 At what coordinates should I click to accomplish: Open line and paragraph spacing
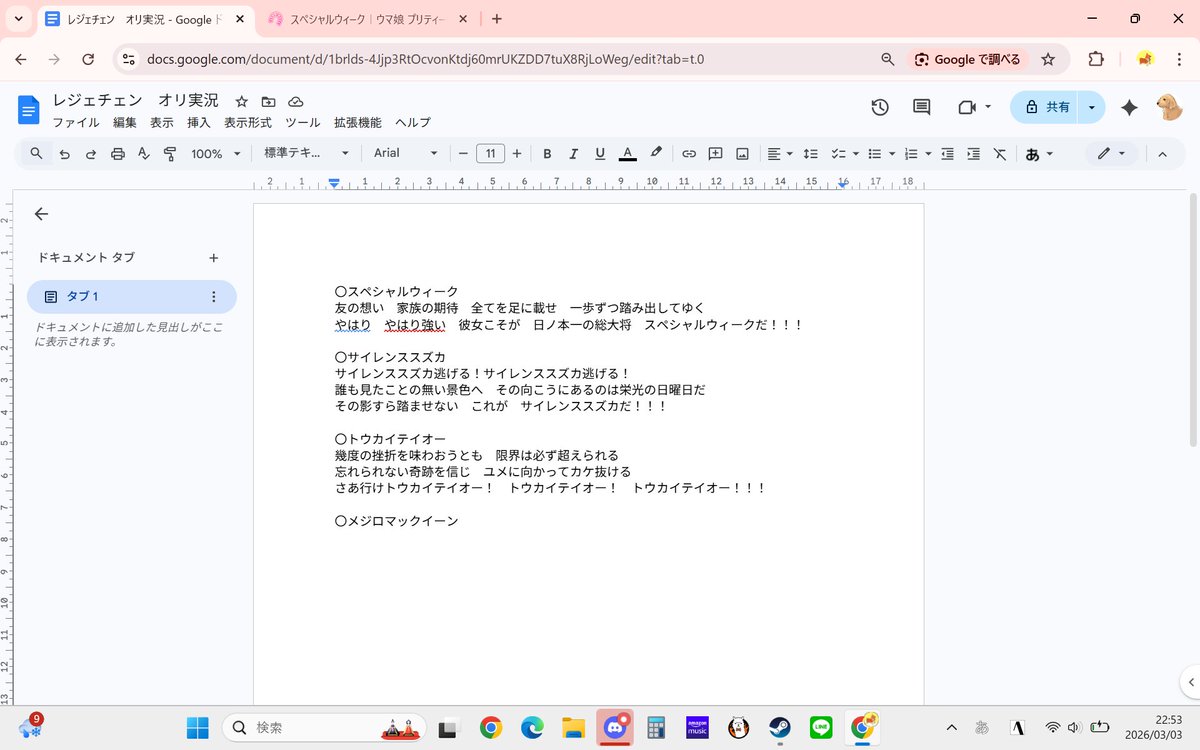[811, 154]
